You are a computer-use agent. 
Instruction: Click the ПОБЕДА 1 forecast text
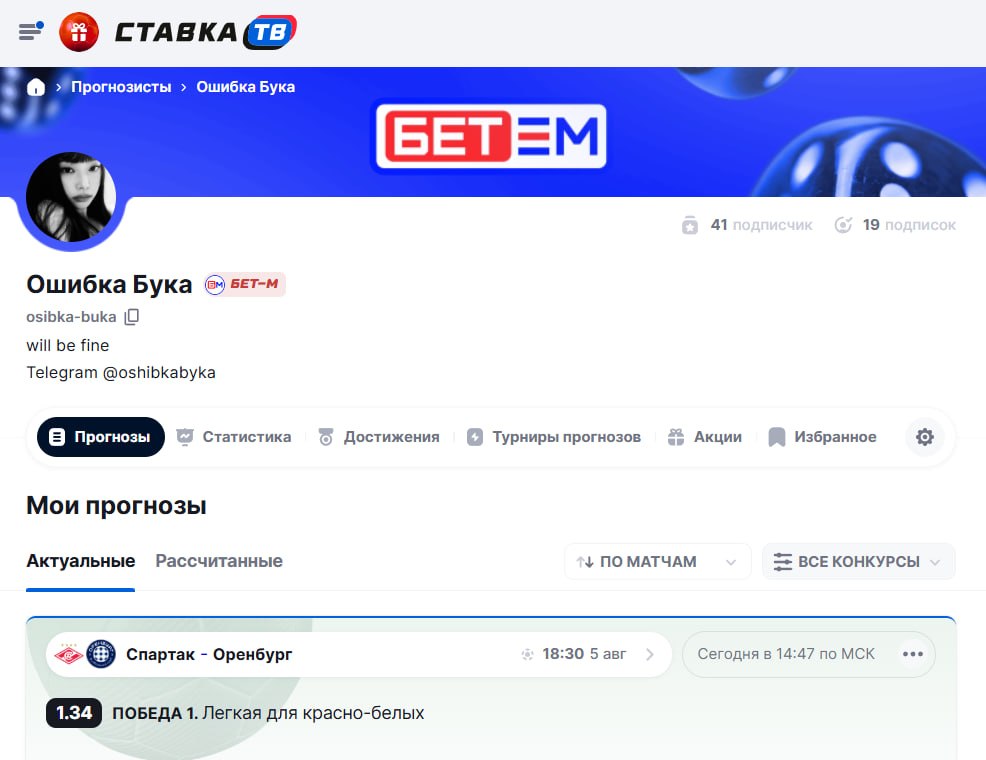pos(155,713)
